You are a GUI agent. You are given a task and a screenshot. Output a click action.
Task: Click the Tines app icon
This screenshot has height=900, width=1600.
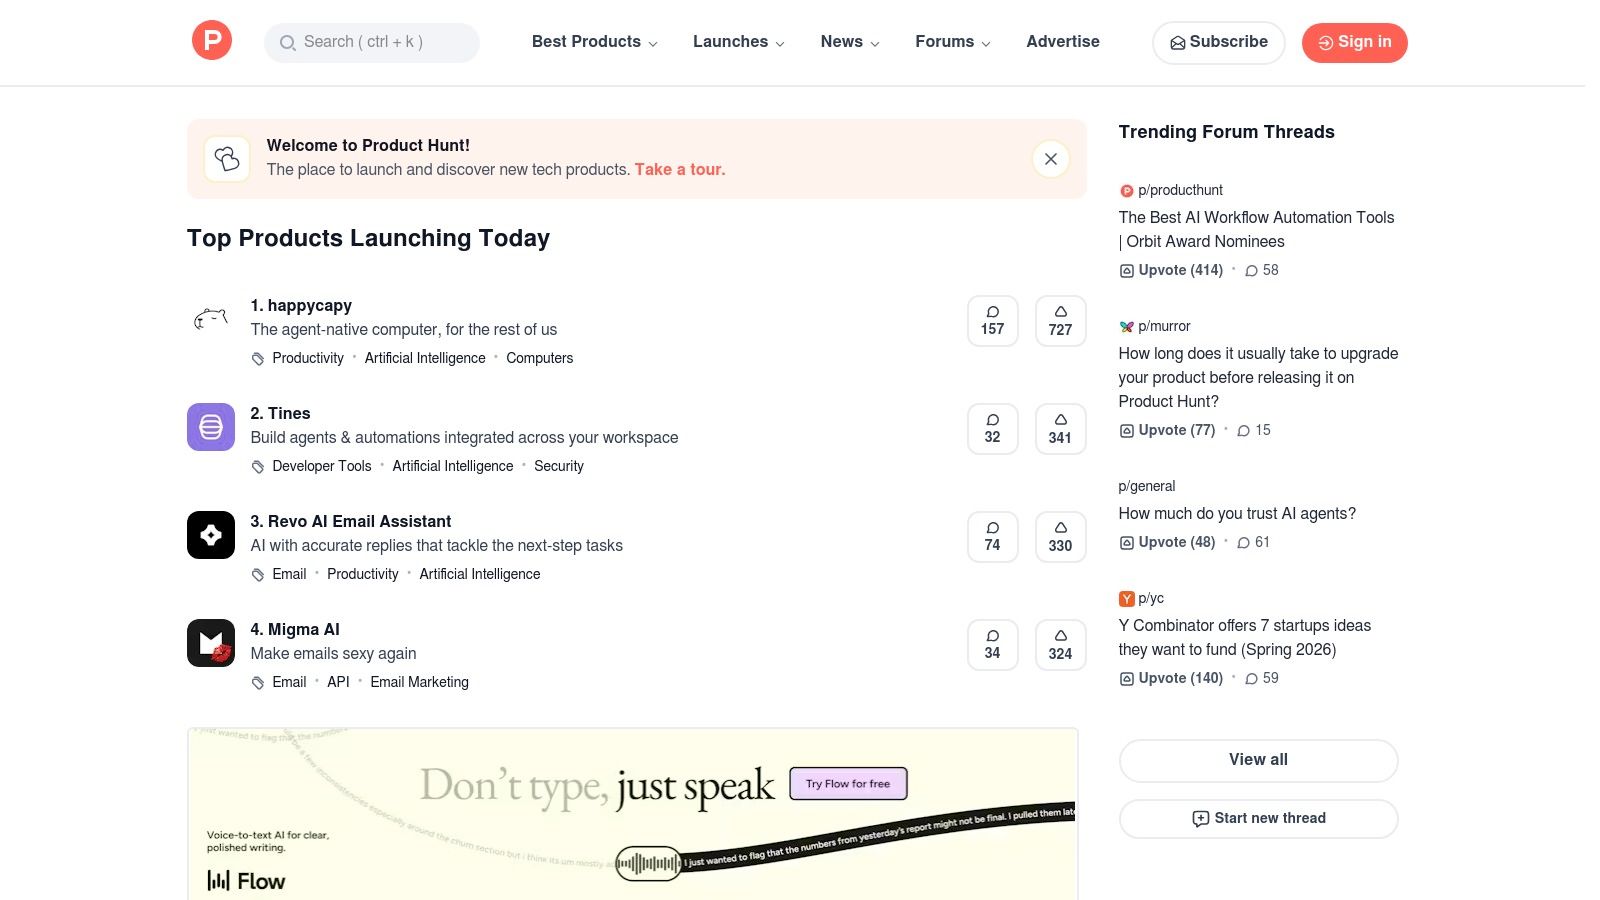coord(210,427)
